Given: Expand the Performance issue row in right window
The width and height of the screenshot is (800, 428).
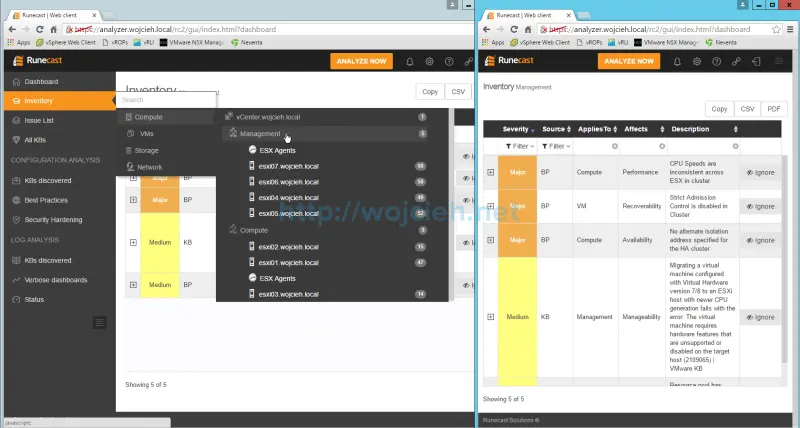Looking at the screenshot, I should click(x=490, y=172).
